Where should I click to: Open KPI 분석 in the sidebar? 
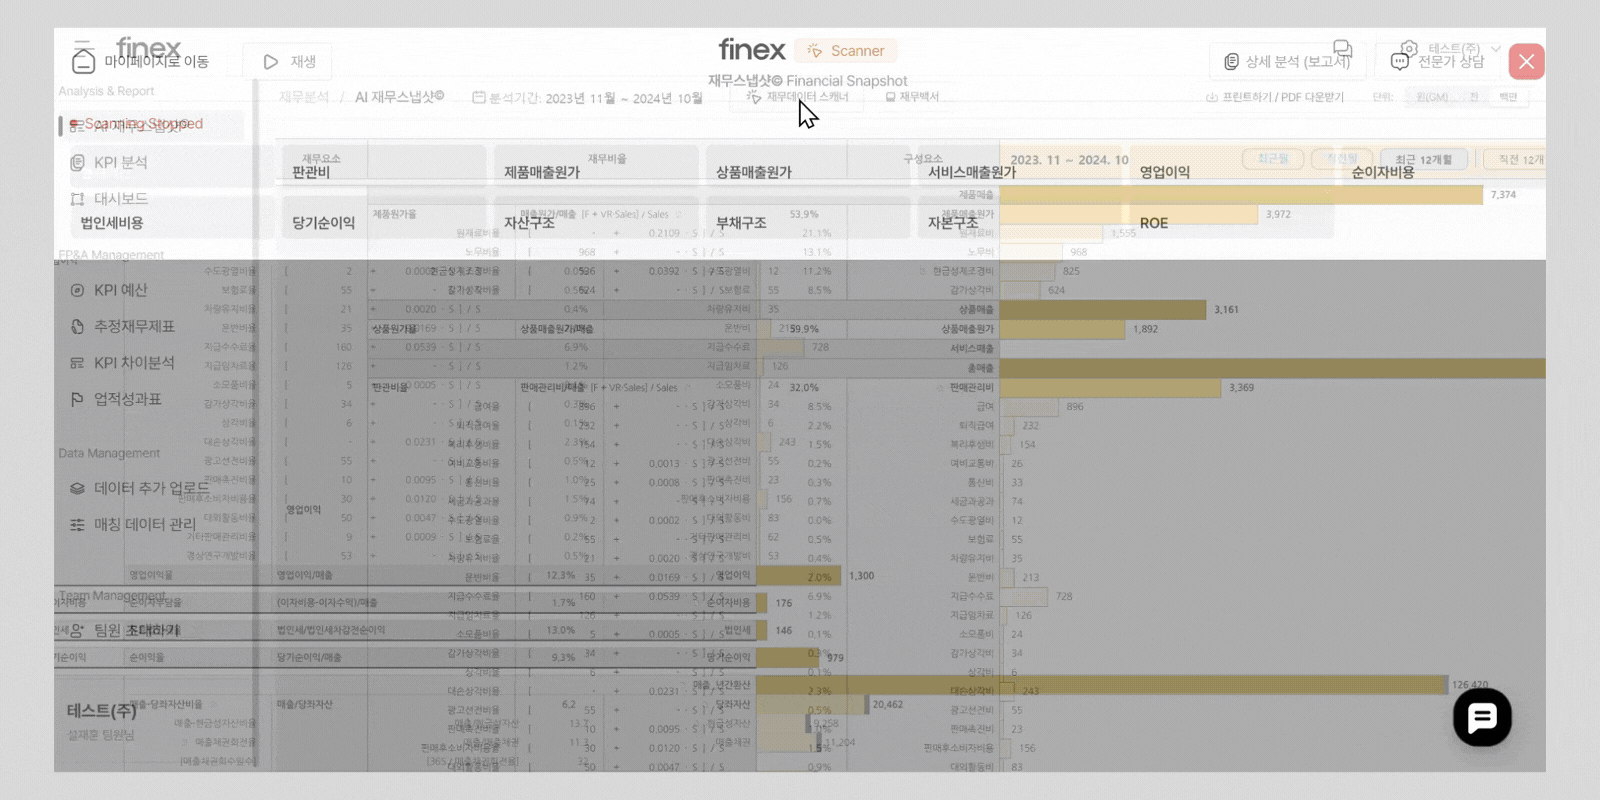(120, 163)
